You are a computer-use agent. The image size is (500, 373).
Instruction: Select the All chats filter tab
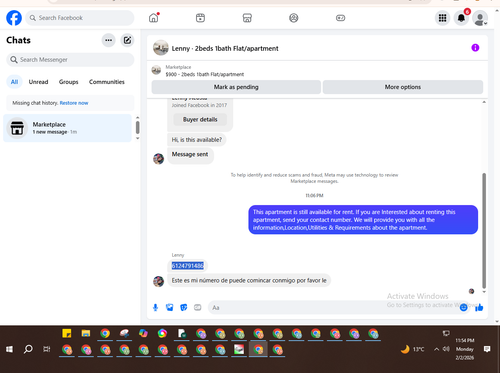pyautogui.click(x=14, y=82)
